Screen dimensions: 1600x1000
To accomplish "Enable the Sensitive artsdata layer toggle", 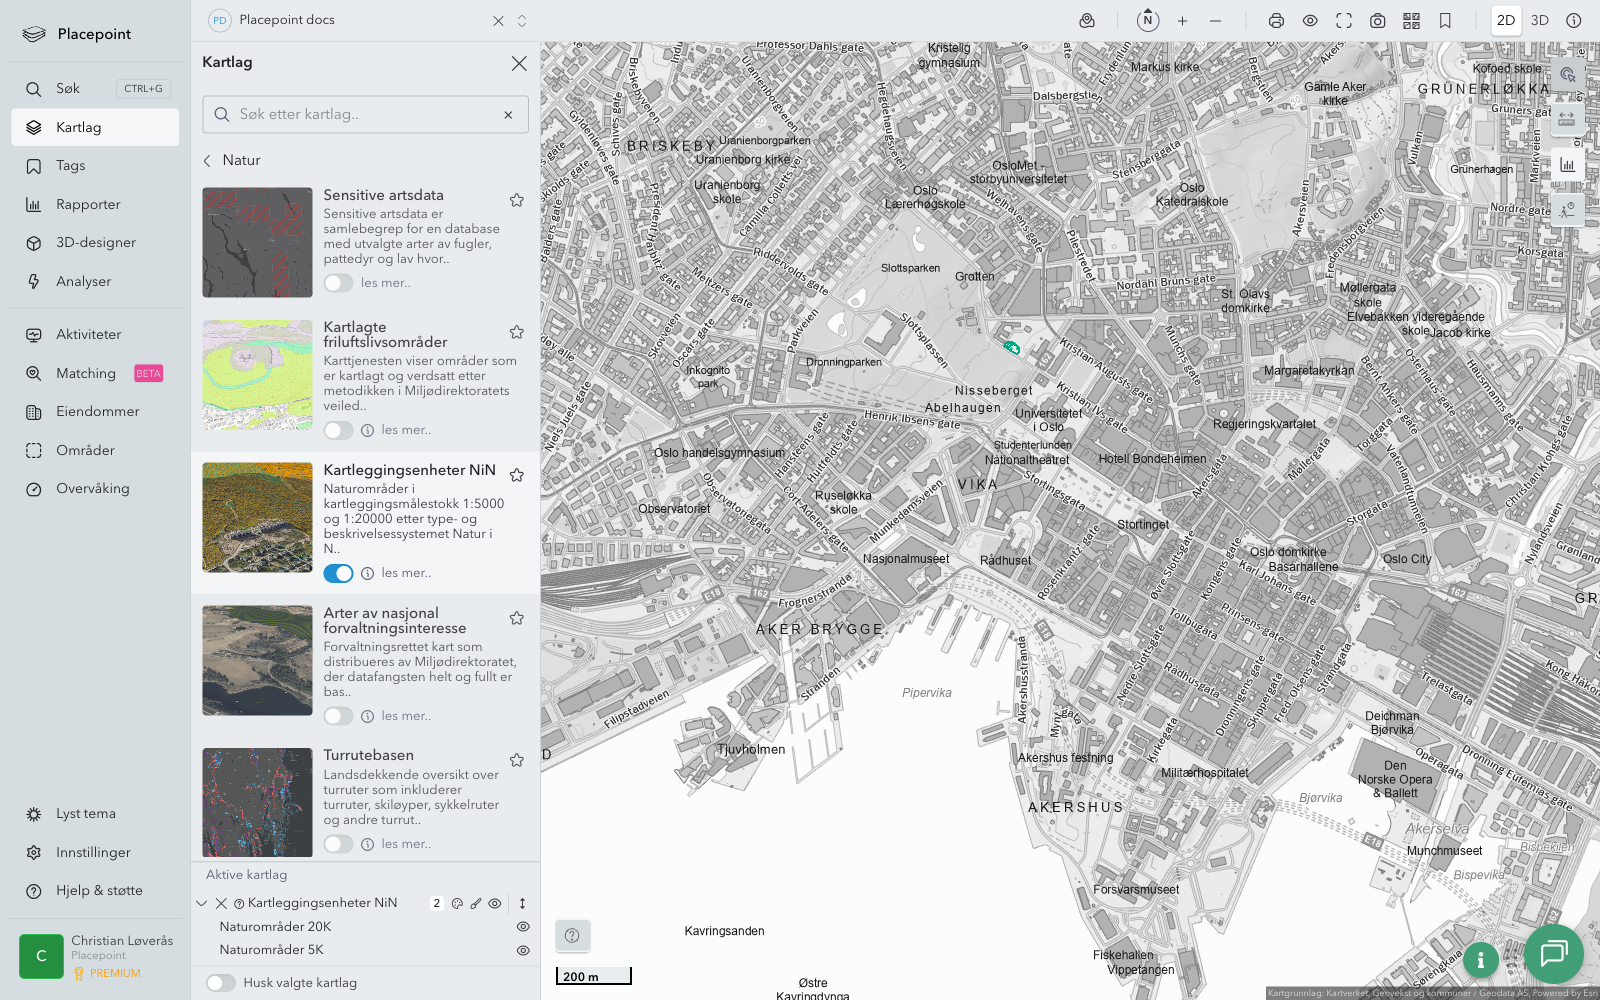I will point(338,283).
